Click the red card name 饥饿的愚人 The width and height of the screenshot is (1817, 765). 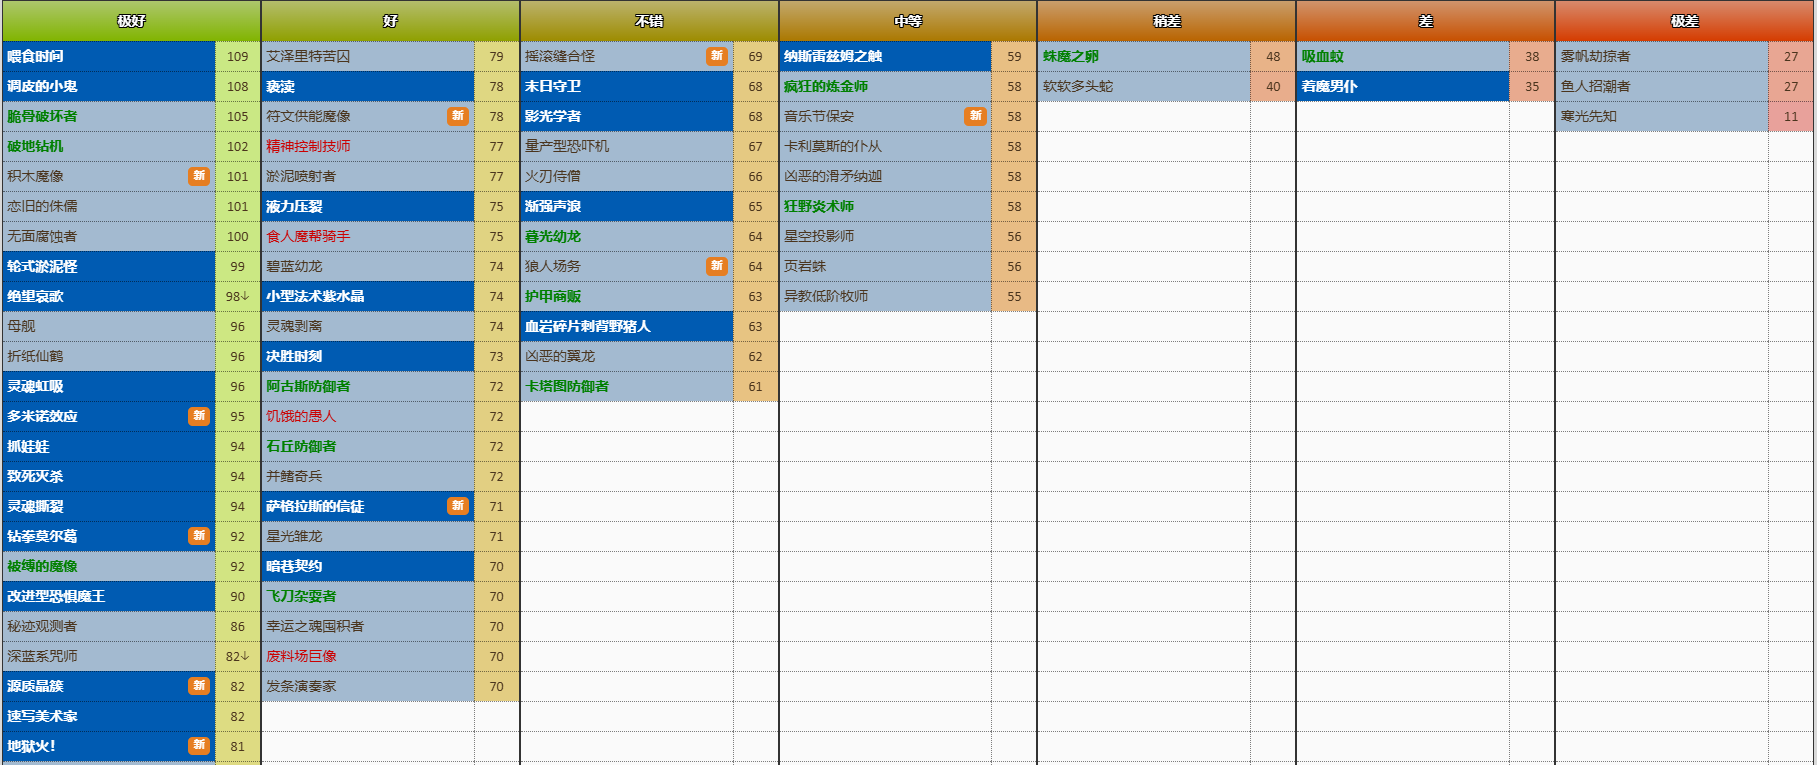301,417
